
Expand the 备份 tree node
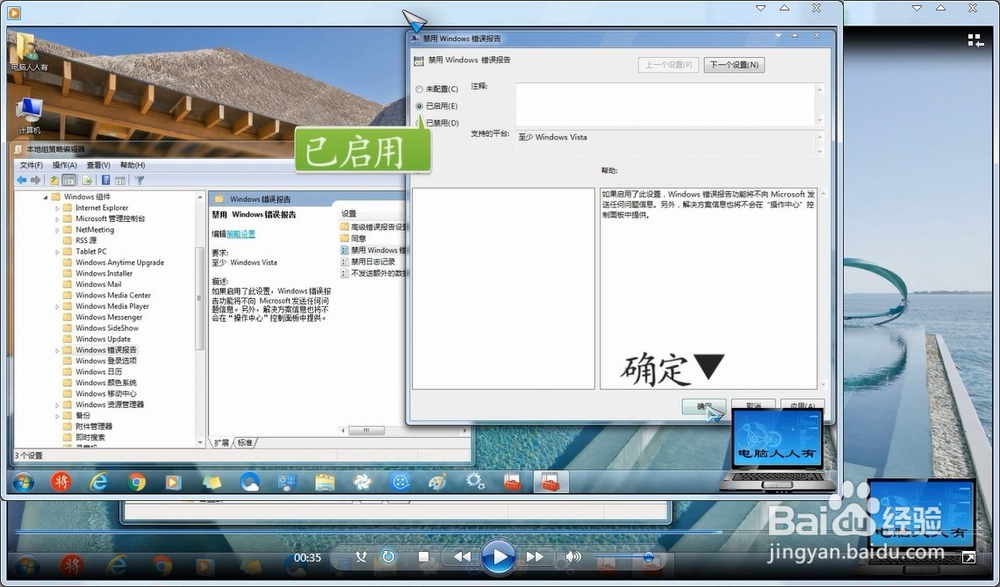(x=57, y=415)
